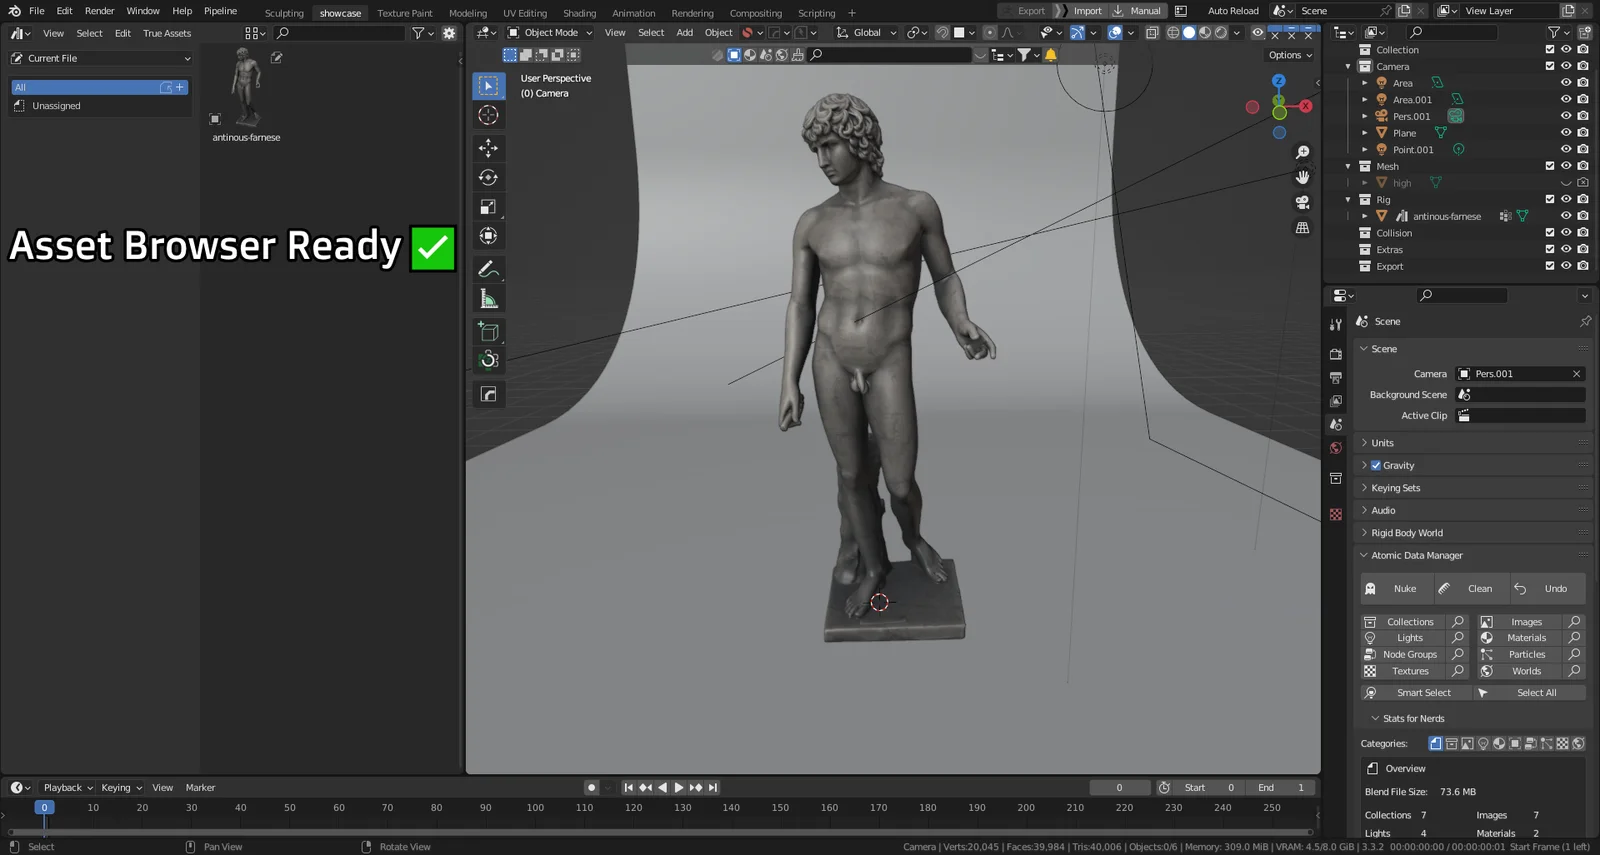
Task: Switch perspective/orthographic grid icon
Action: [x=1302, y=228]
